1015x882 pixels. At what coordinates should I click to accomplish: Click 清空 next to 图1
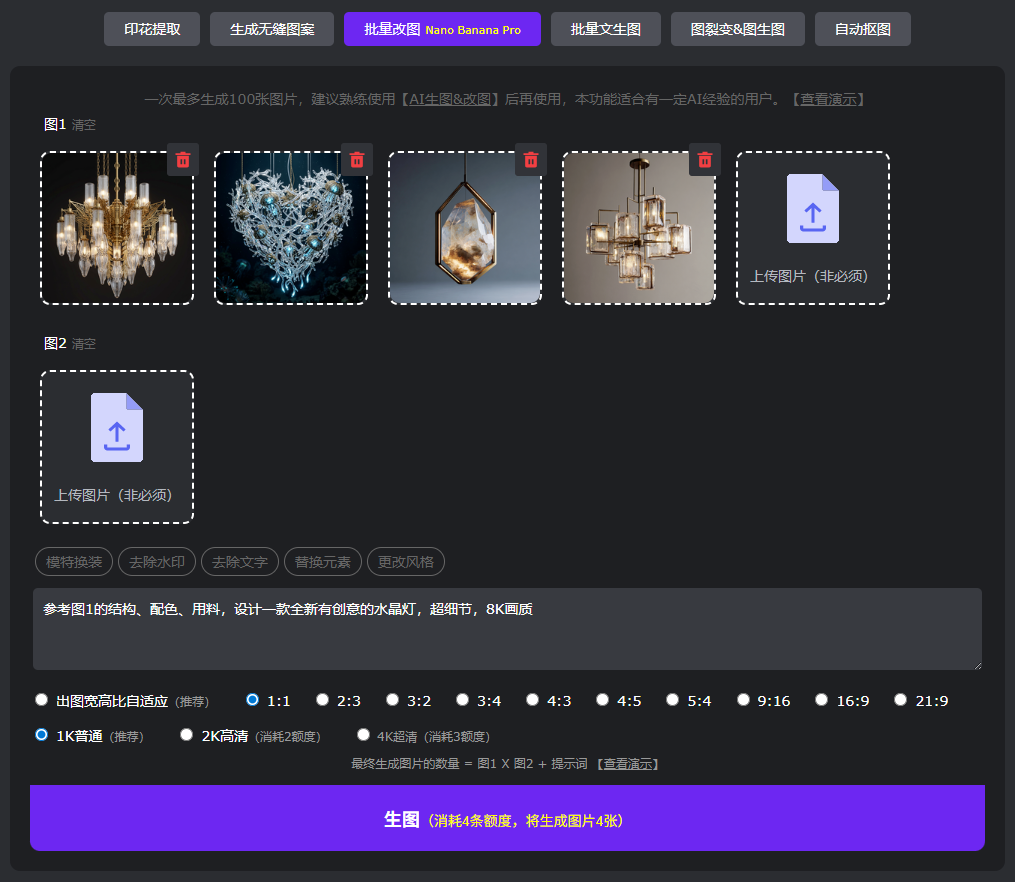[x=84, y=125]
